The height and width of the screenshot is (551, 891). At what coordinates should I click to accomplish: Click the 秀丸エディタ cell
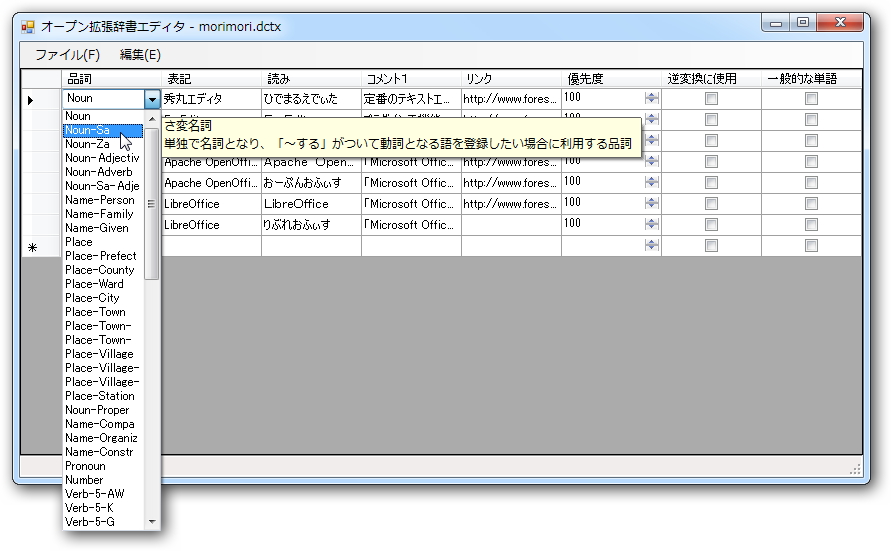coord(211,99)
